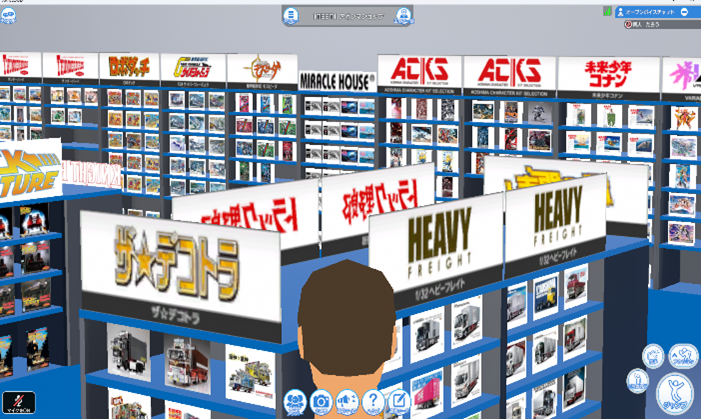Make the avatar jump with the large jump button
Image resolution: width=701 pixels, height=419 pixels.
click(x=676, y=394)
